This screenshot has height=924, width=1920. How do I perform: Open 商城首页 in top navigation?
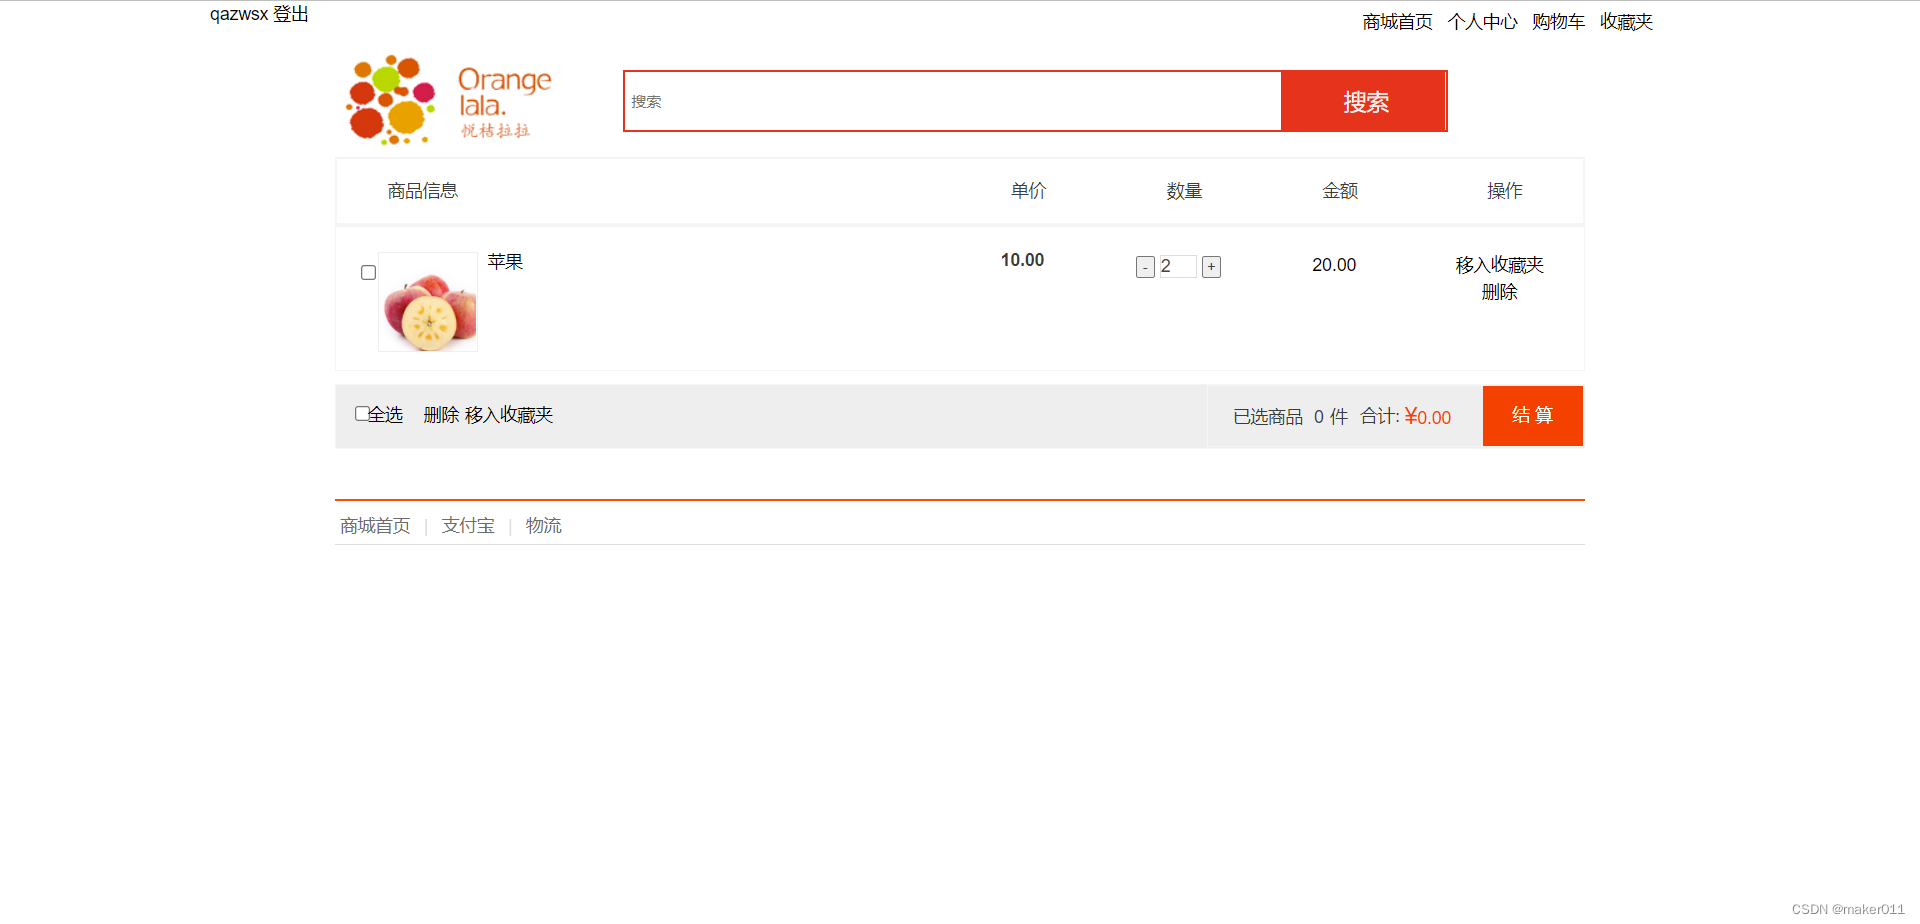click(x=1397, y=22)
